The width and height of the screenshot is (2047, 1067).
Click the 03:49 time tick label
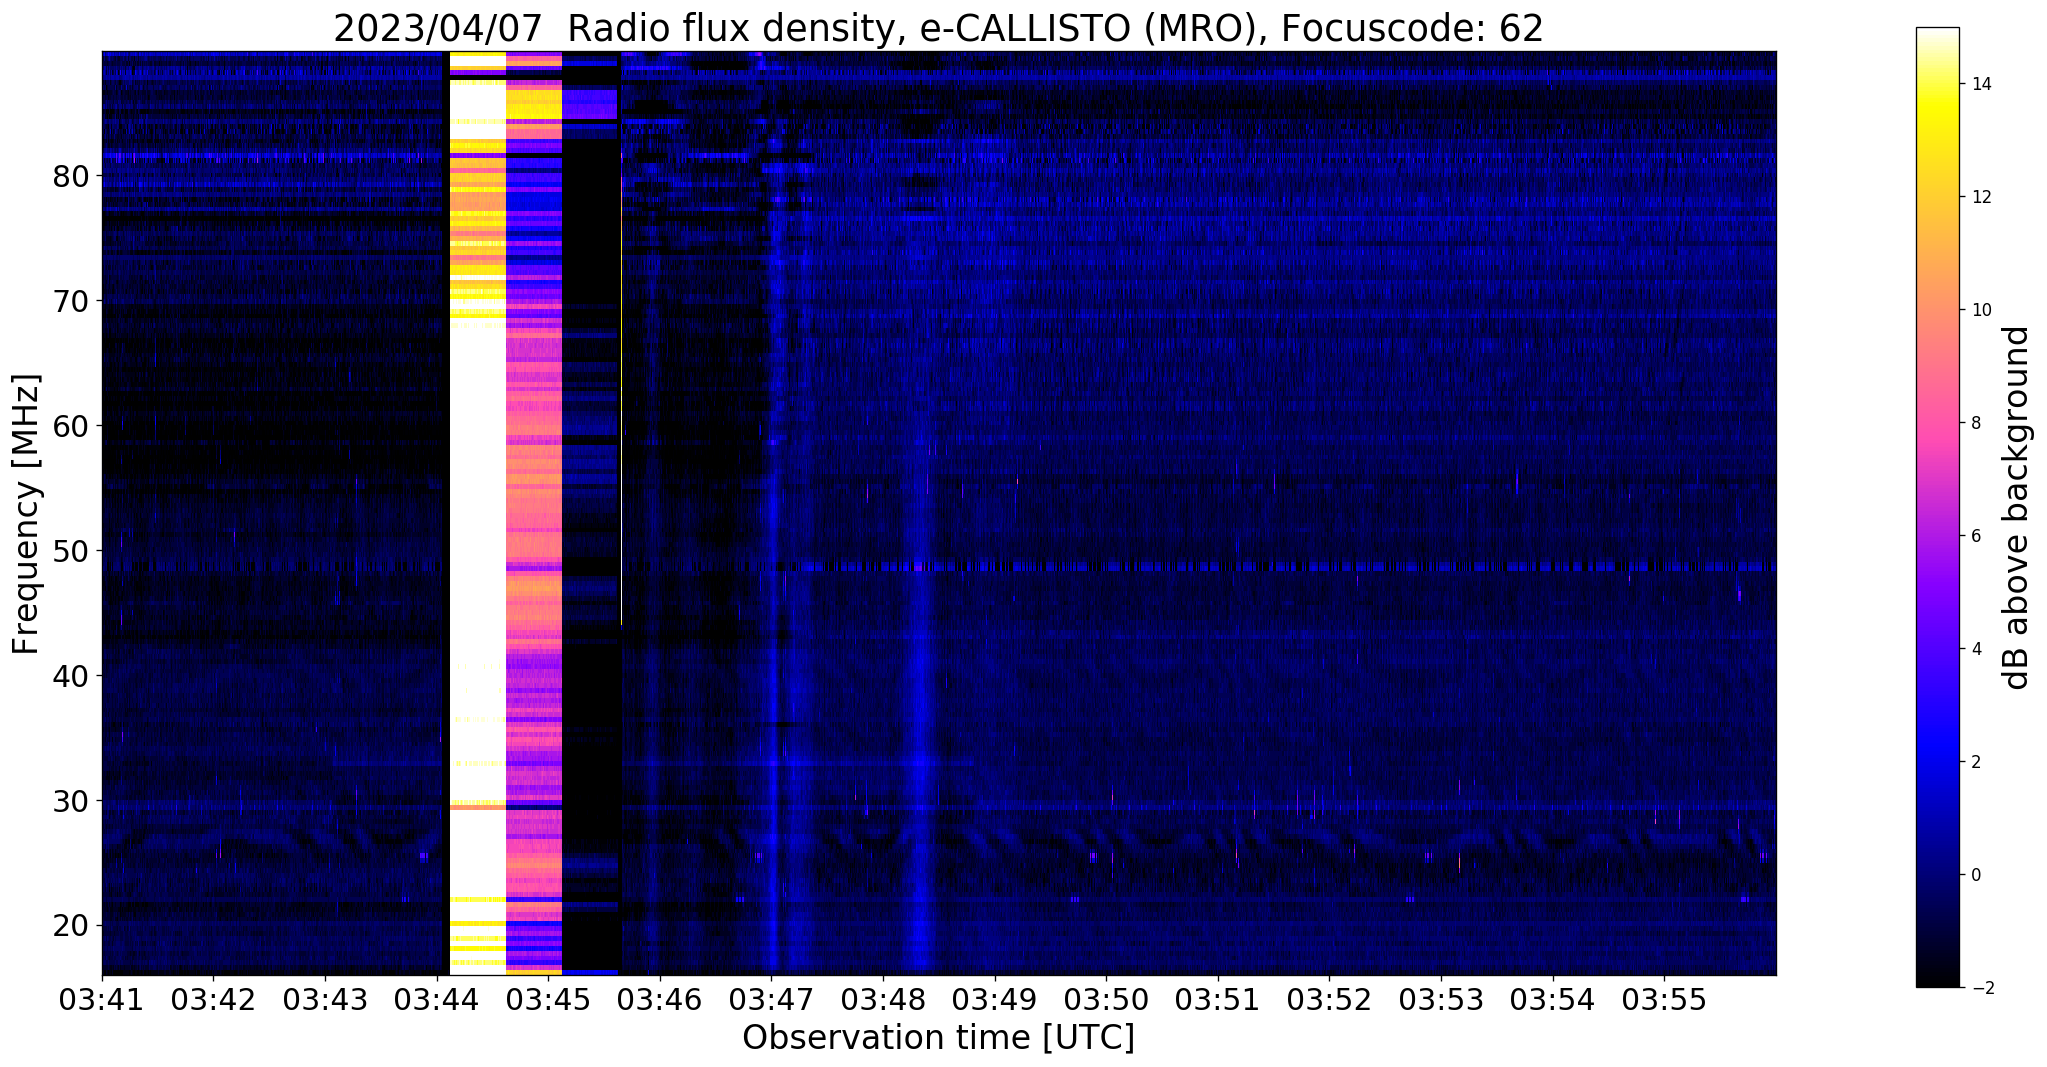[x=995, y=1001]
